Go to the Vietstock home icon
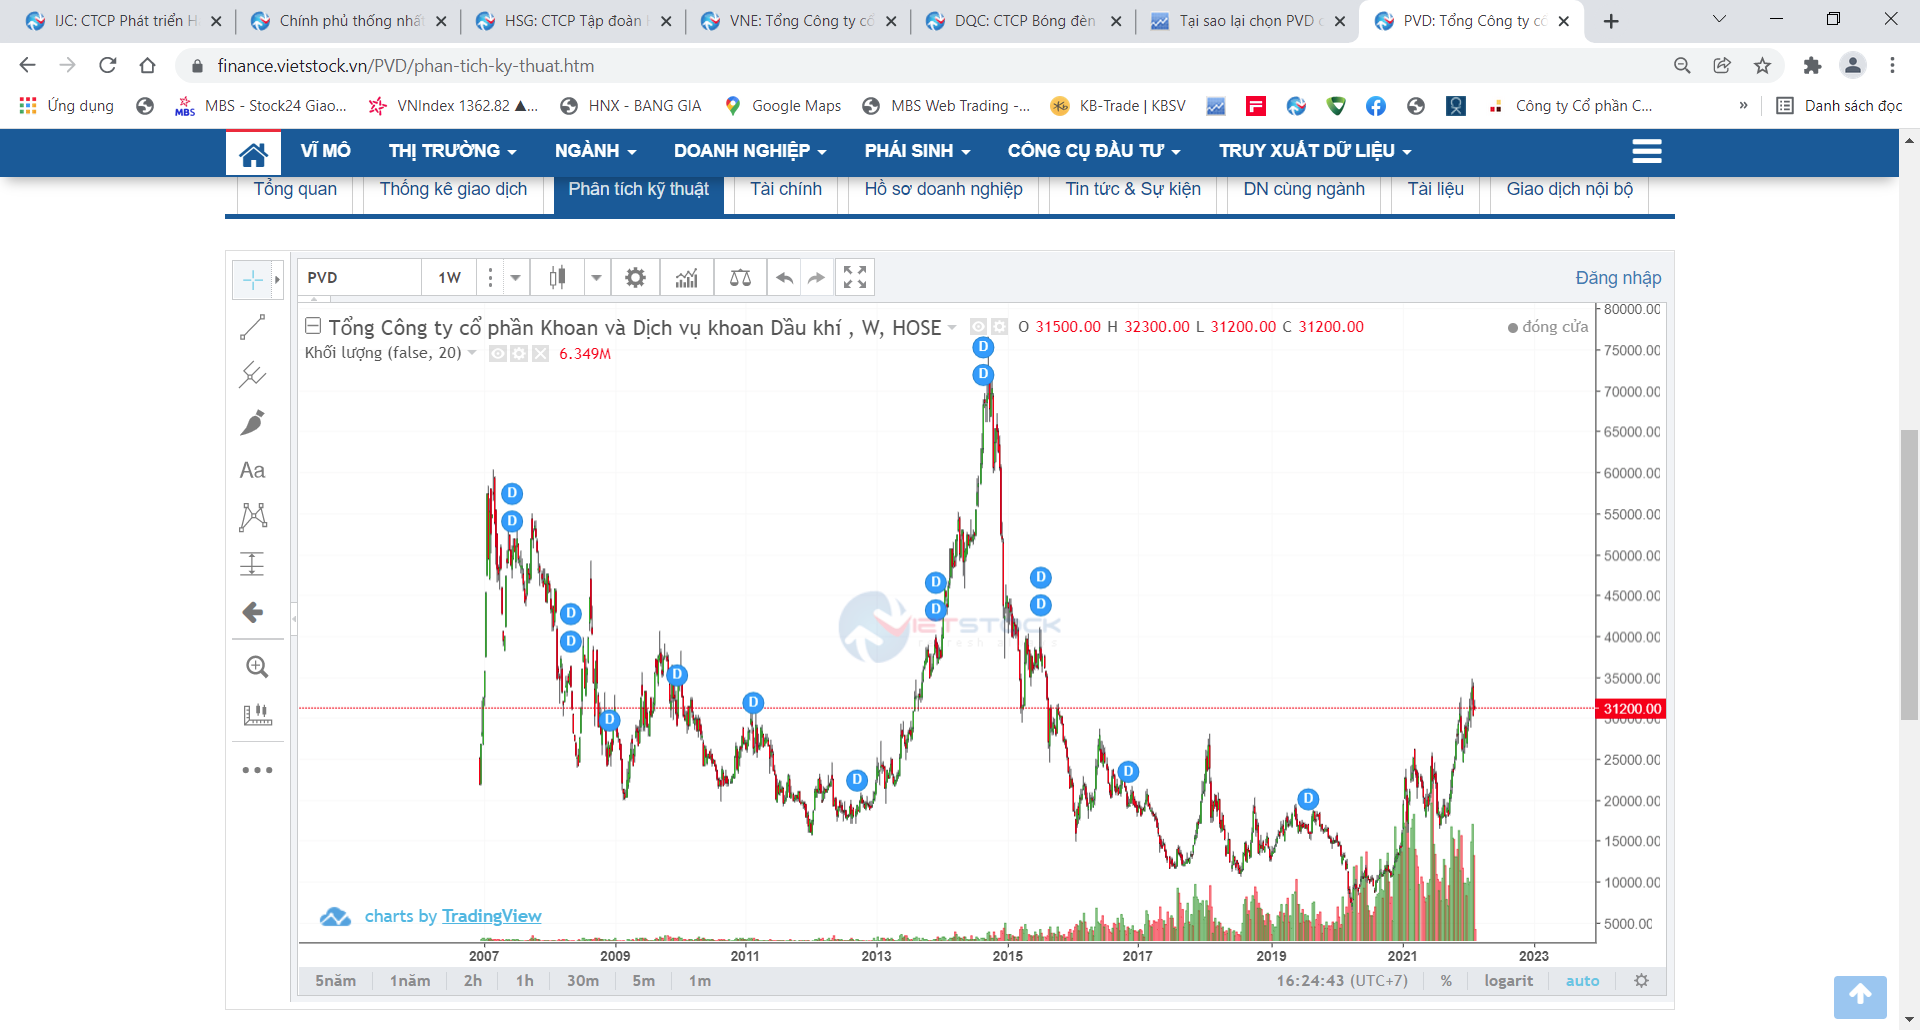The width and height of the screenshot is (1920, 1030). tap(253, 153)
